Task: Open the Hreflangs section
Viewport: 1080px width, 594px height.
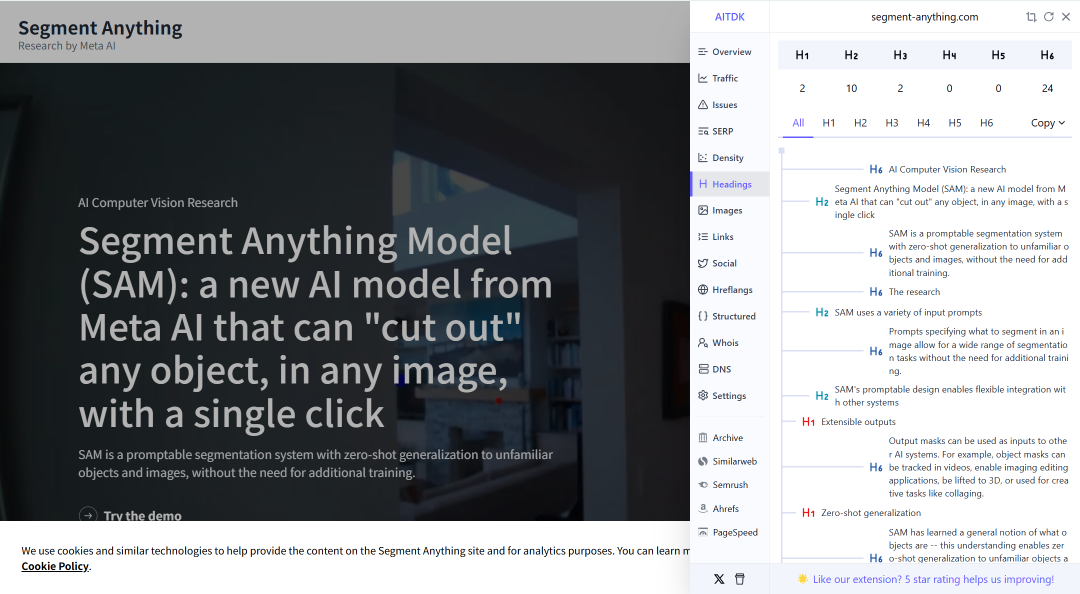Action: [725, 289]
